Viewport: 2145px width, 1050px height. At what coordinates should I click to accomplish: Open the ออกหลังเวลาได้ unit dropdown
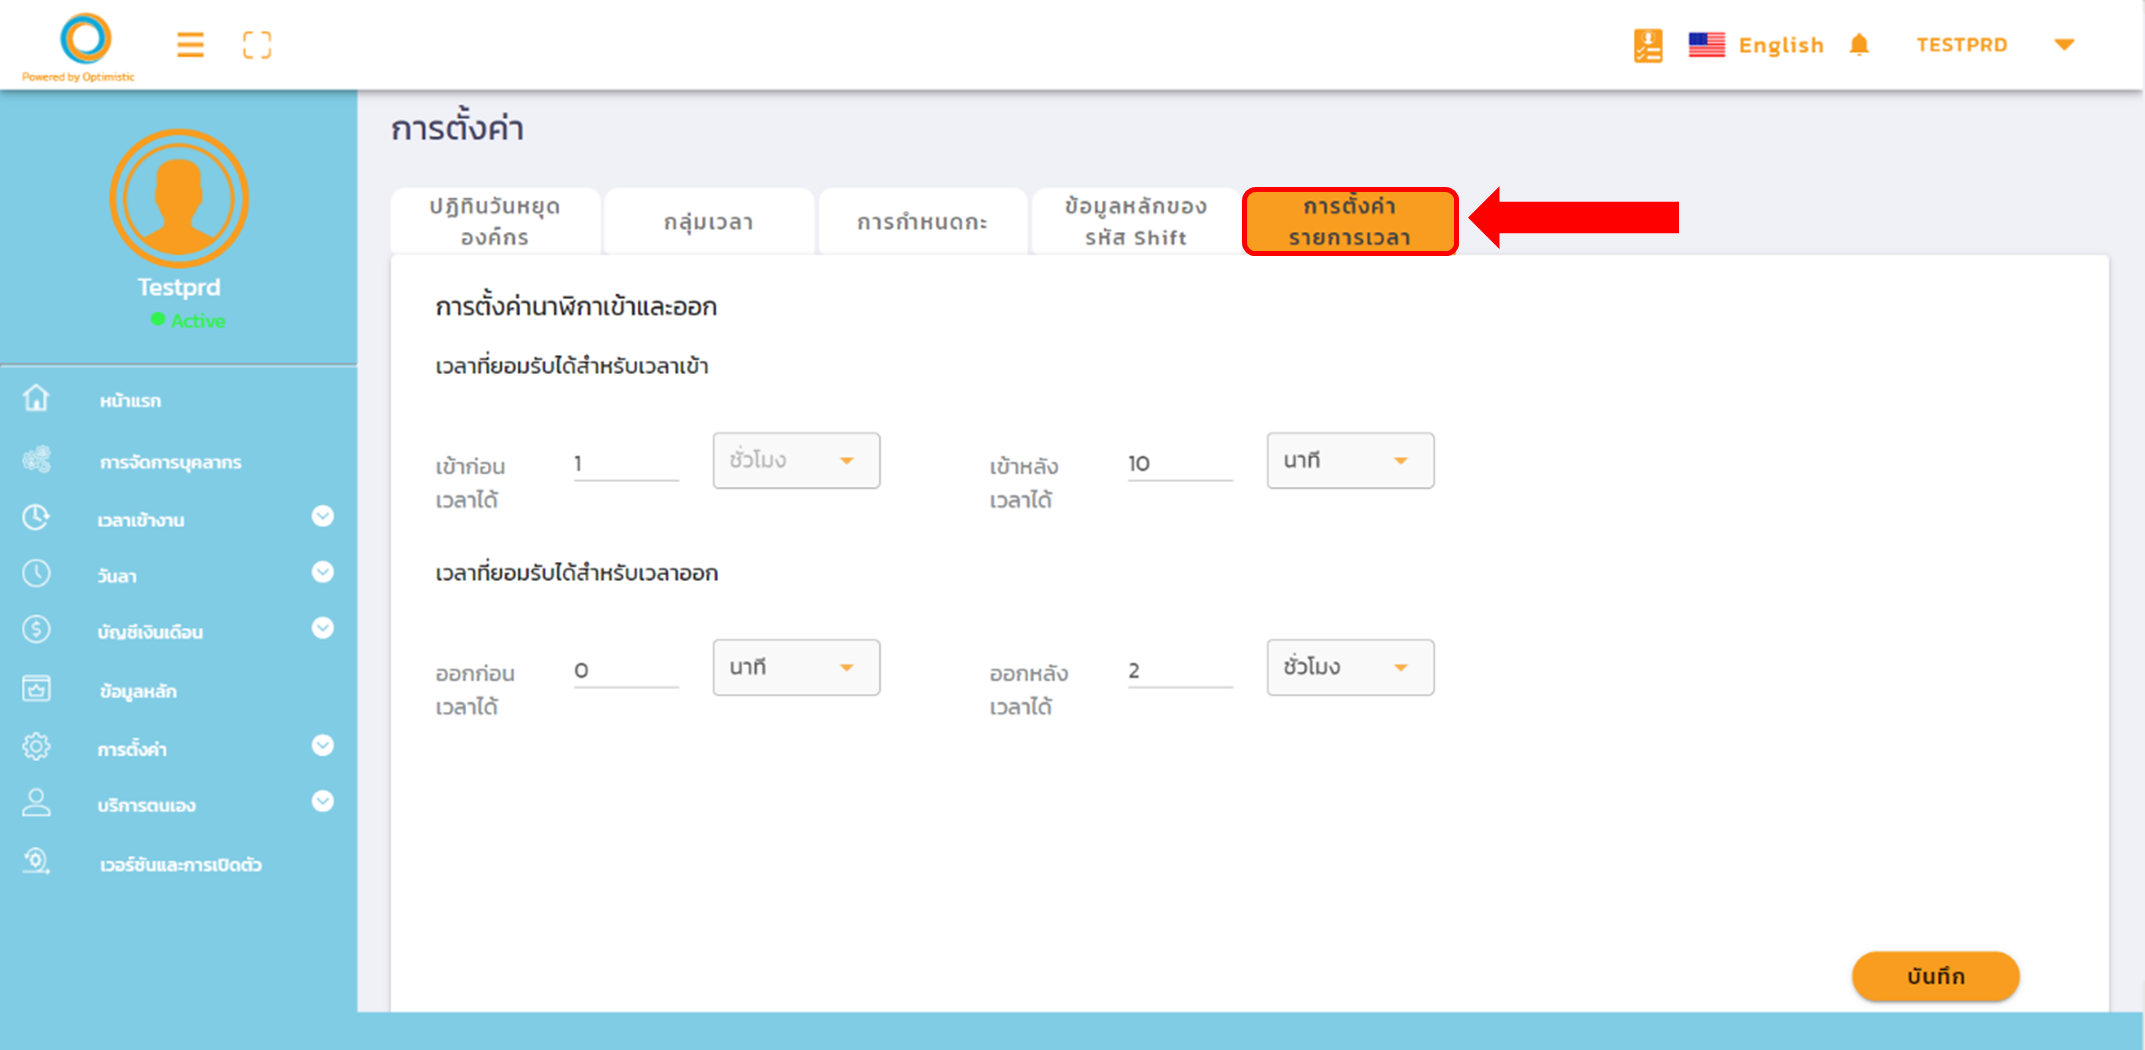coord(1349,668)
